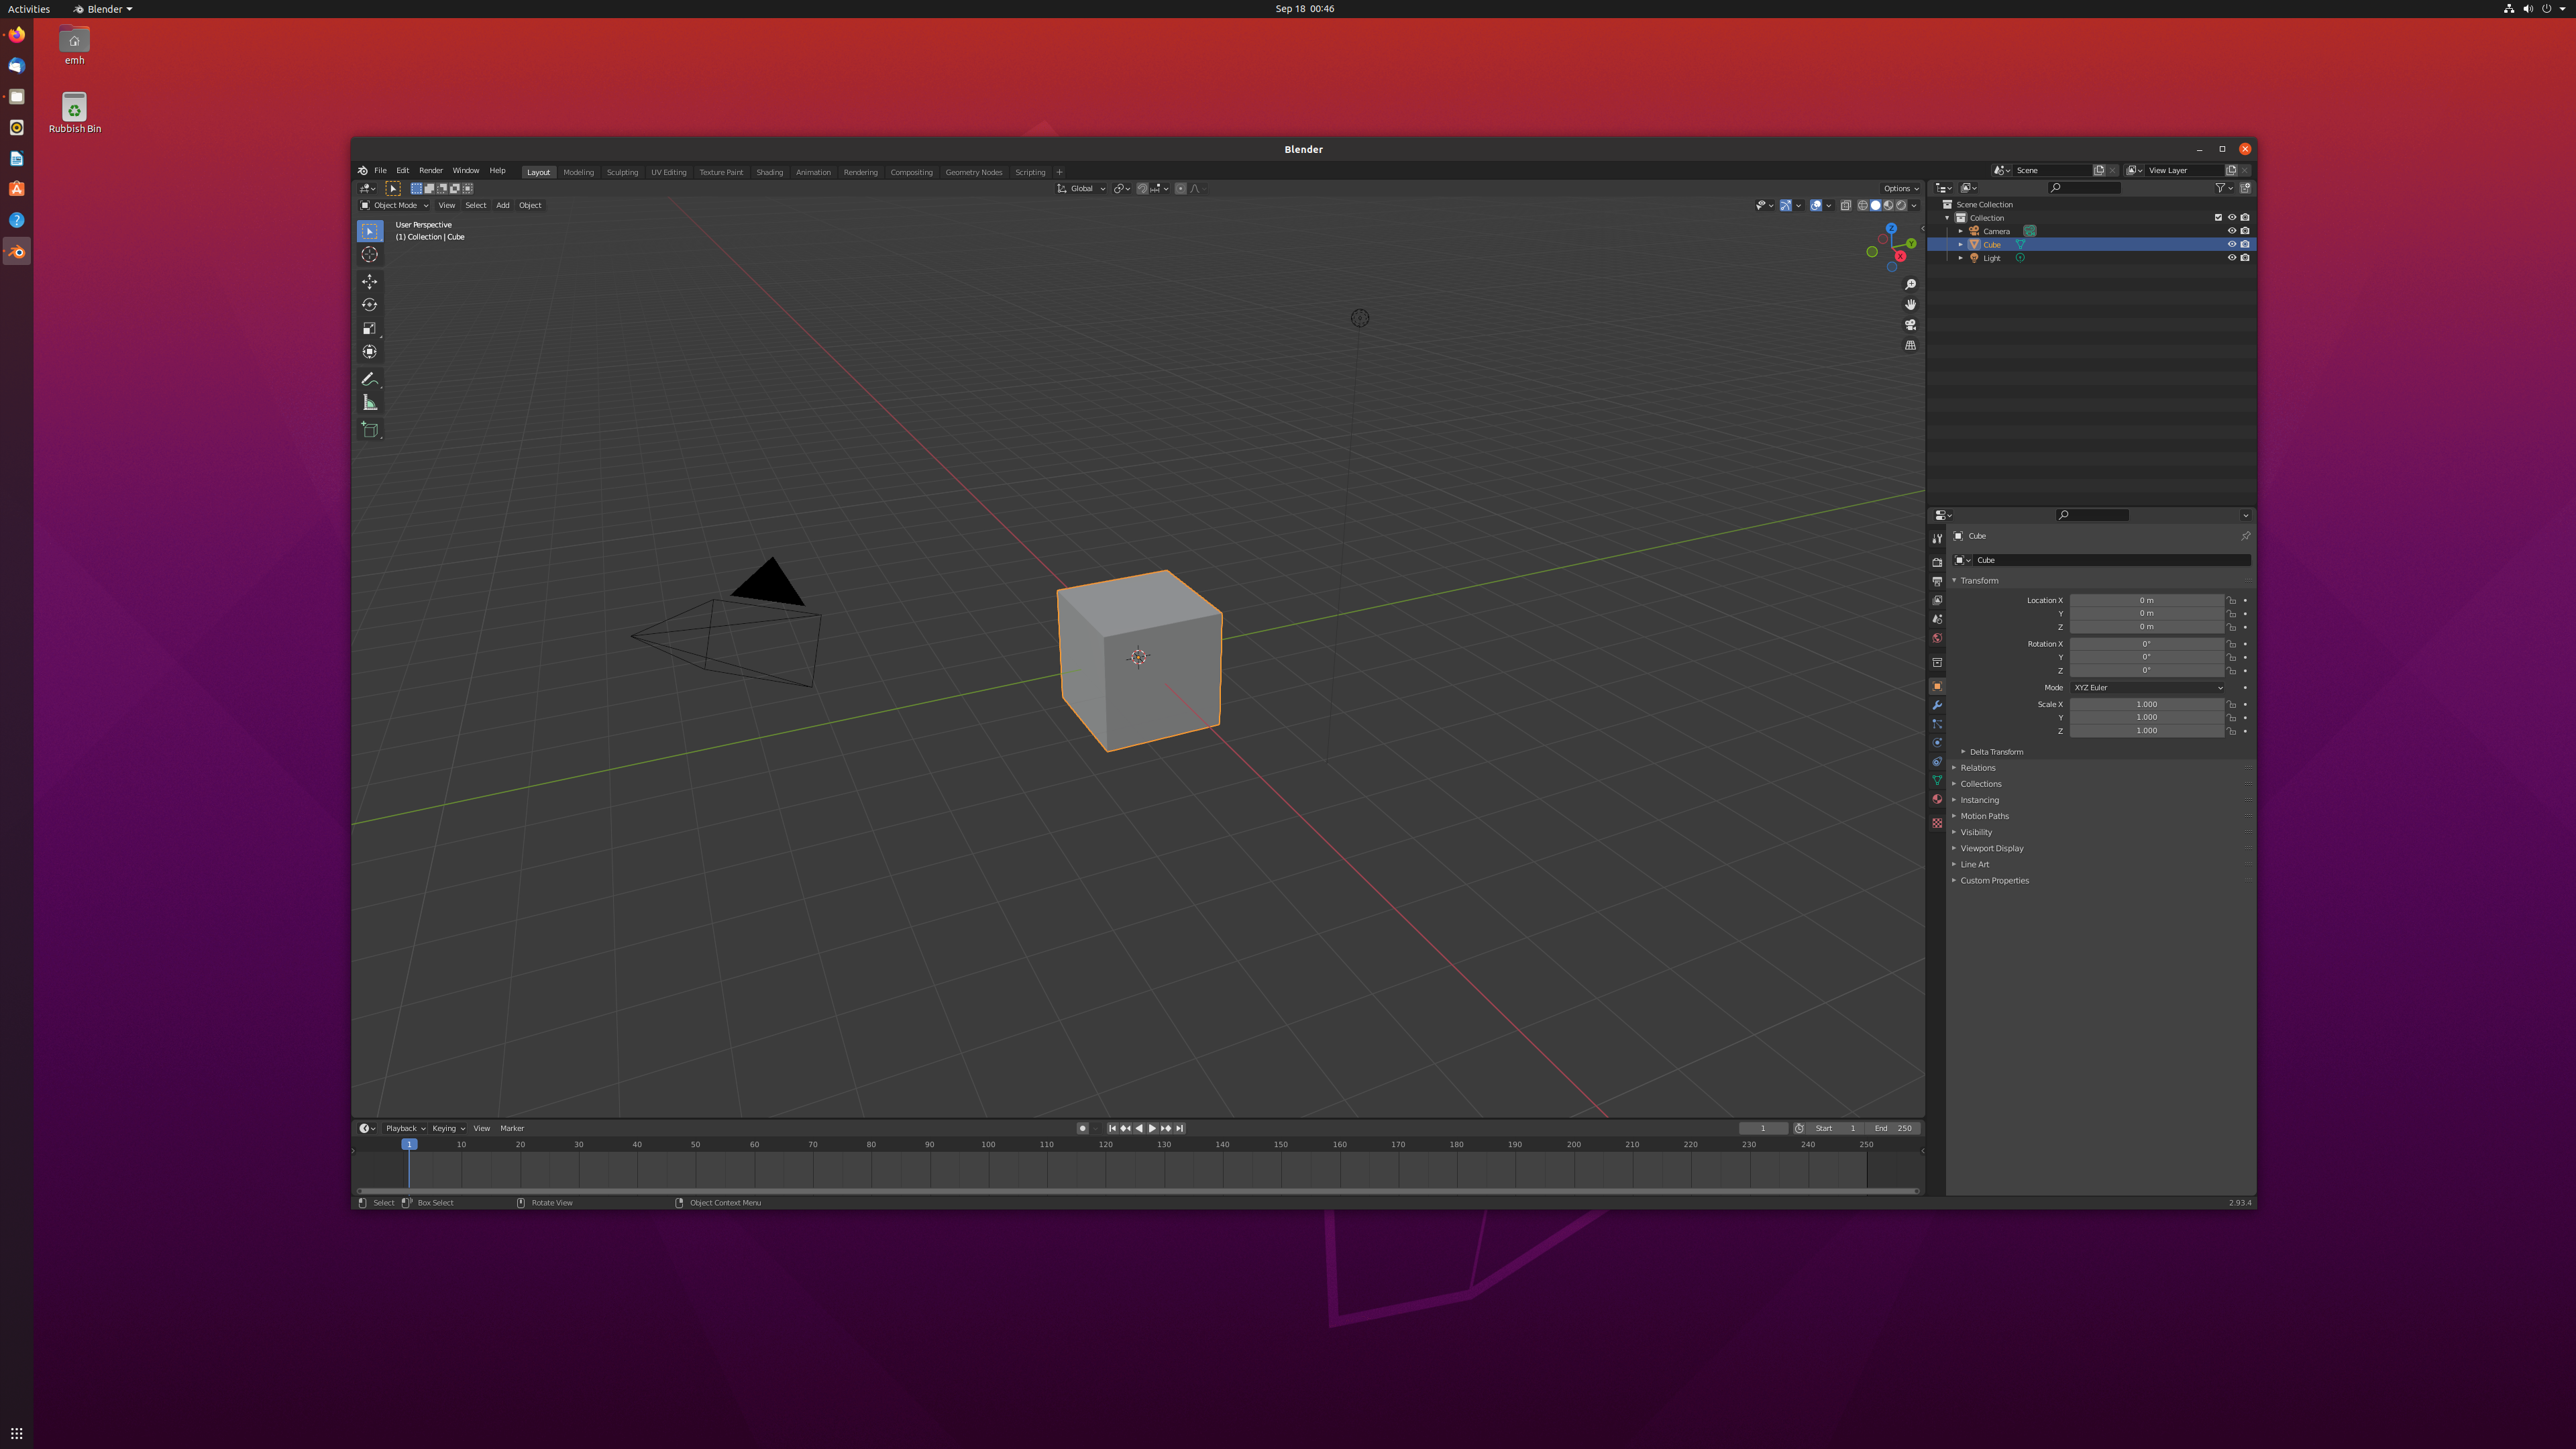Open the Material properties tab

pyautogui.click(x=1937, y=800)
